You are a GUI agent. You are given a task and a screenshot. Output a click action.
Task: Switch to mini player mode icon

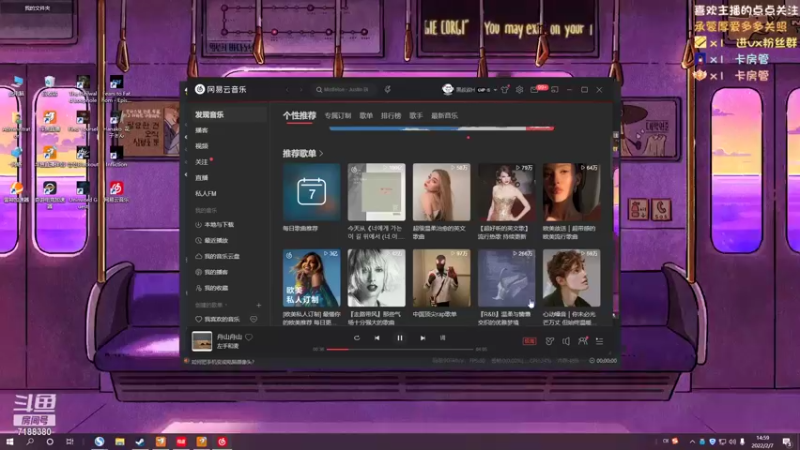pyautogui.click(x=555, y=90)
